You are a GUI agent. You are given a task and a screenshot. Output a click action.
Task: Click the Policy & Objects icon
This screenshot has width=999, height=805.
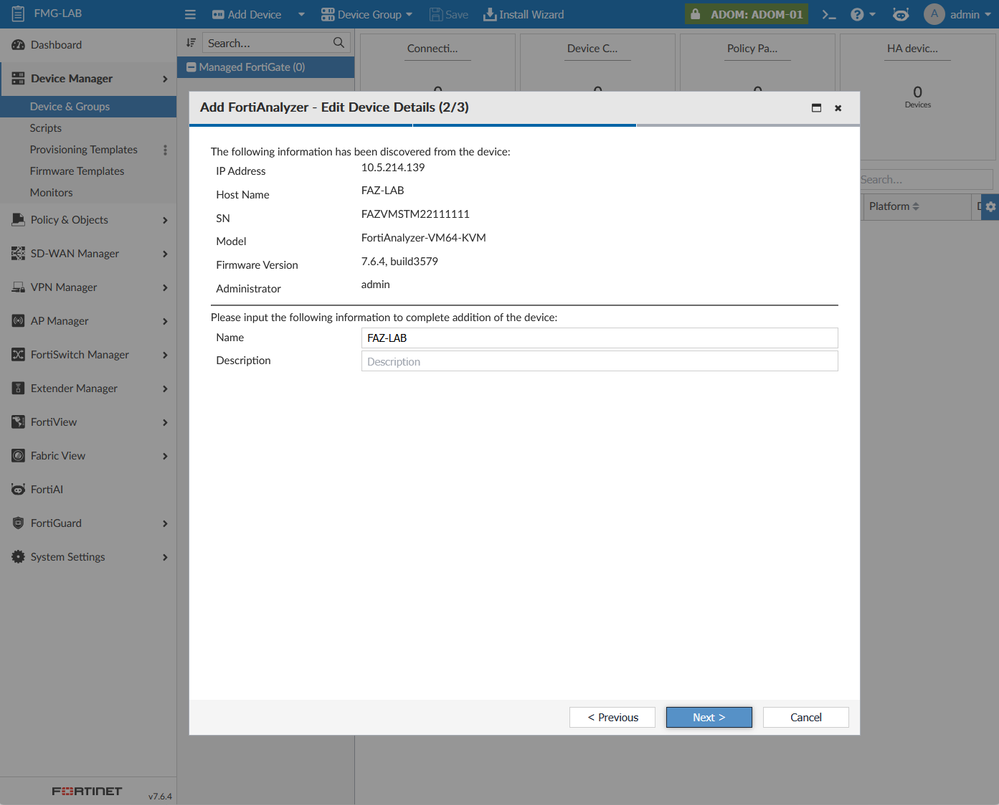18,220
